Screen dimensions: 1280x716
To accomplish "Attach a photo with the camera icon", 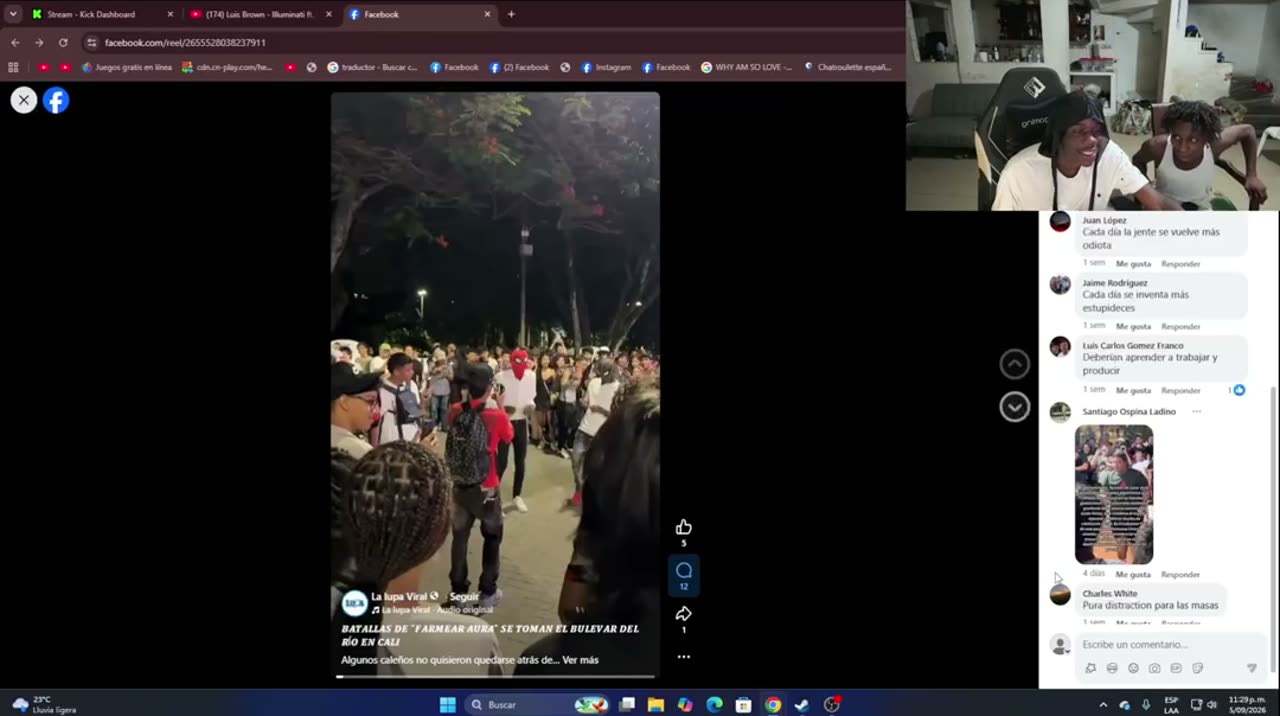I will (1154, 668).
